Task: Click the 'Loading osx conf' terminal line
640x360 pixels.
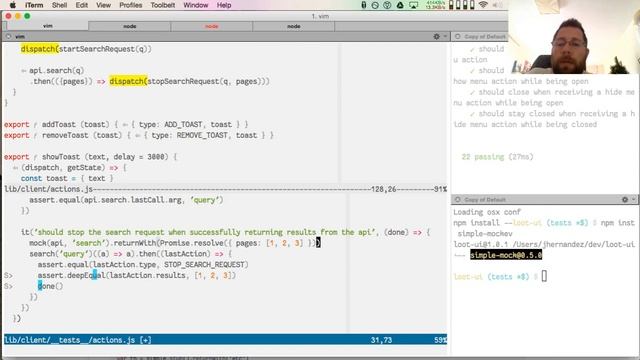Action: pyautogui.click(x=487, y=212)
